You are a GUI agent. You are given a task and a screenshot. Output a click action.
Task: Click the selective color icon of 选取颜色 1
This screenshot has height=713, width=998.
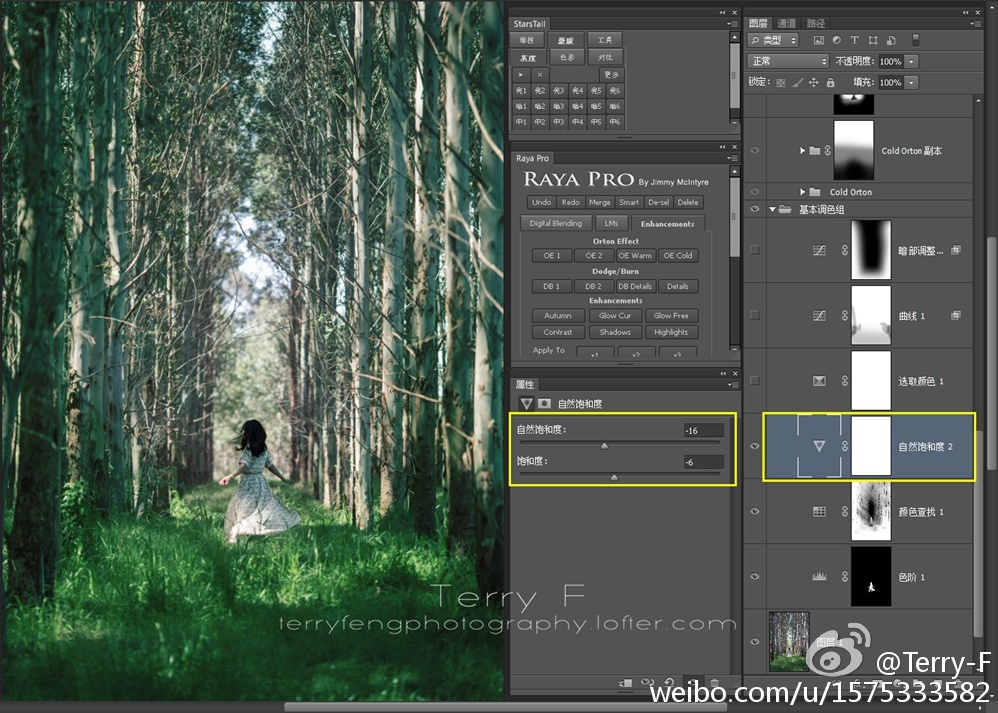819,381
